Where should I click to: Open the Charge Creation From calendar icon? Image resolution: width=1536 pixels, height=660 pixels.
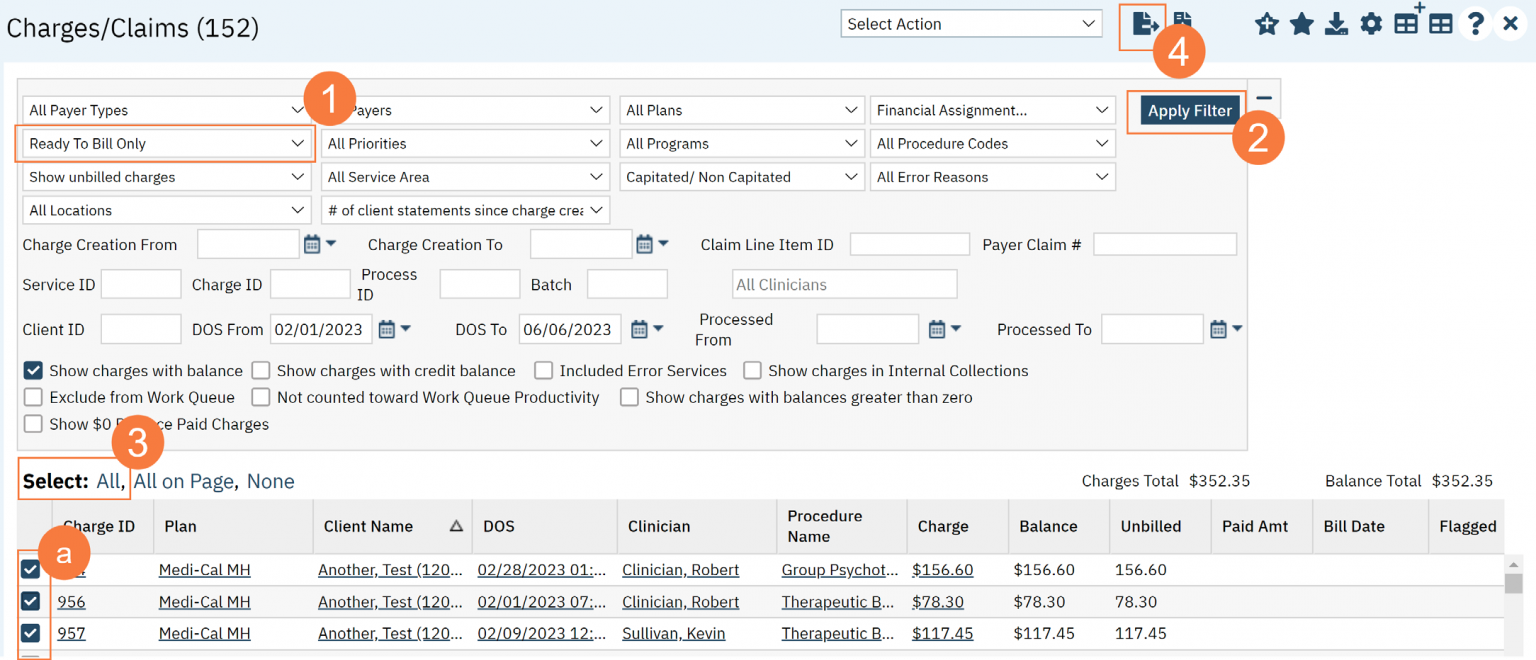(312, 244)
